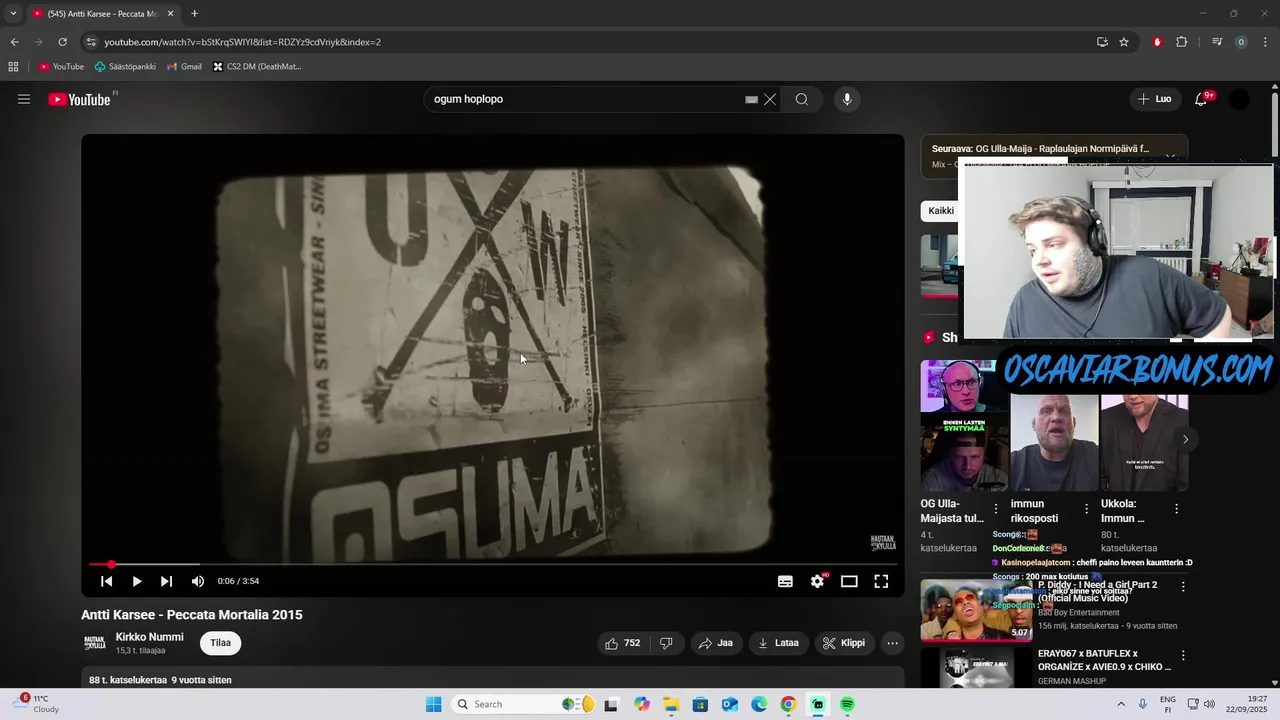
Task: Open options for the Ukkola: Immun short
Action: [1176, 509]
